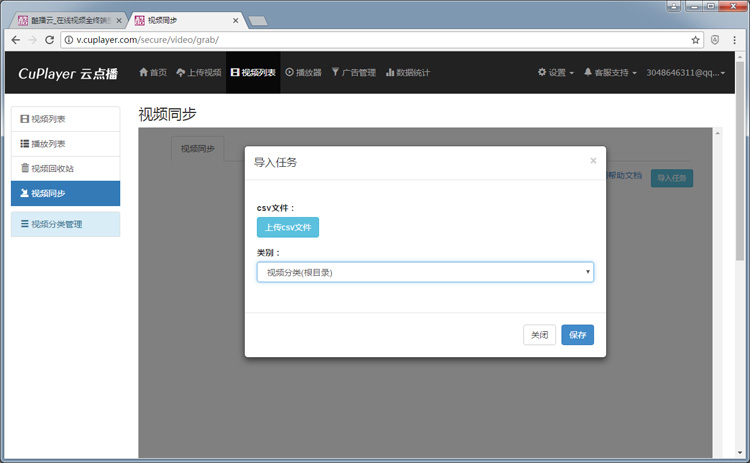
Task: Click the browser address bar
Action: coord(370,40)
